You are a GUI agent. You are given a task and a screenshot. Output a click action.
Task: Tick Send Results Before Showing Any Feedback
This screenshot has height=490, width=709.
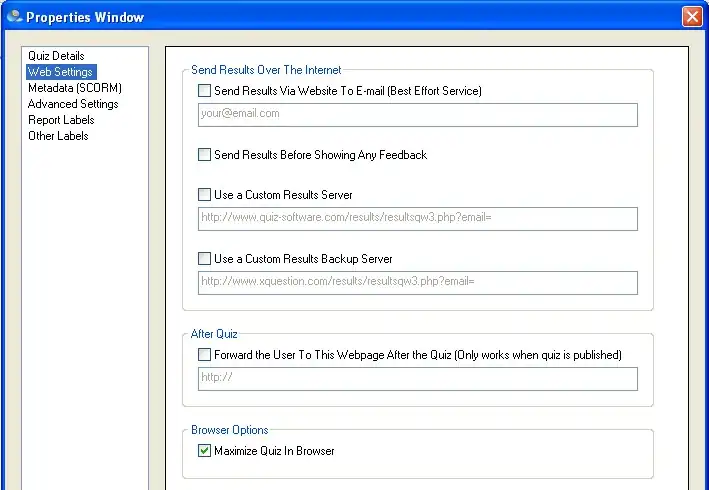click(205, 155)
